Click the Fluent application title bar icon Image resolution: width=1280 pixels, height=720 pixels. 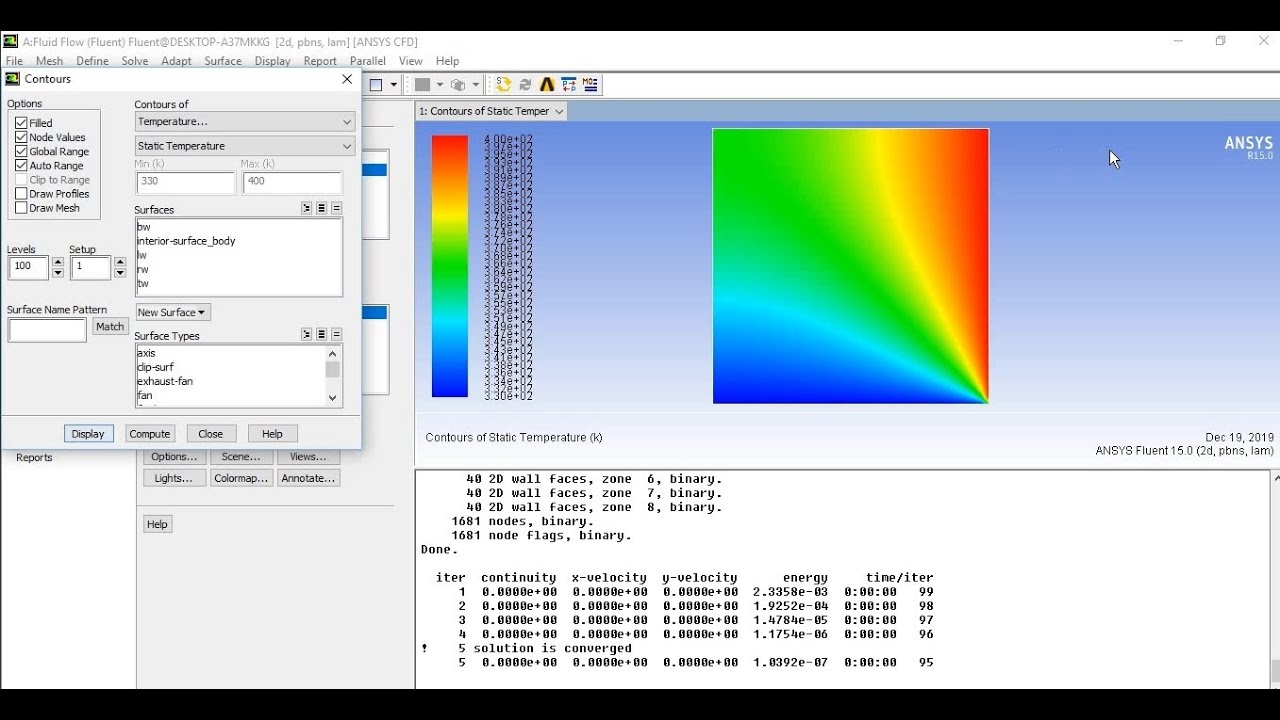click(x=10, y=42)
